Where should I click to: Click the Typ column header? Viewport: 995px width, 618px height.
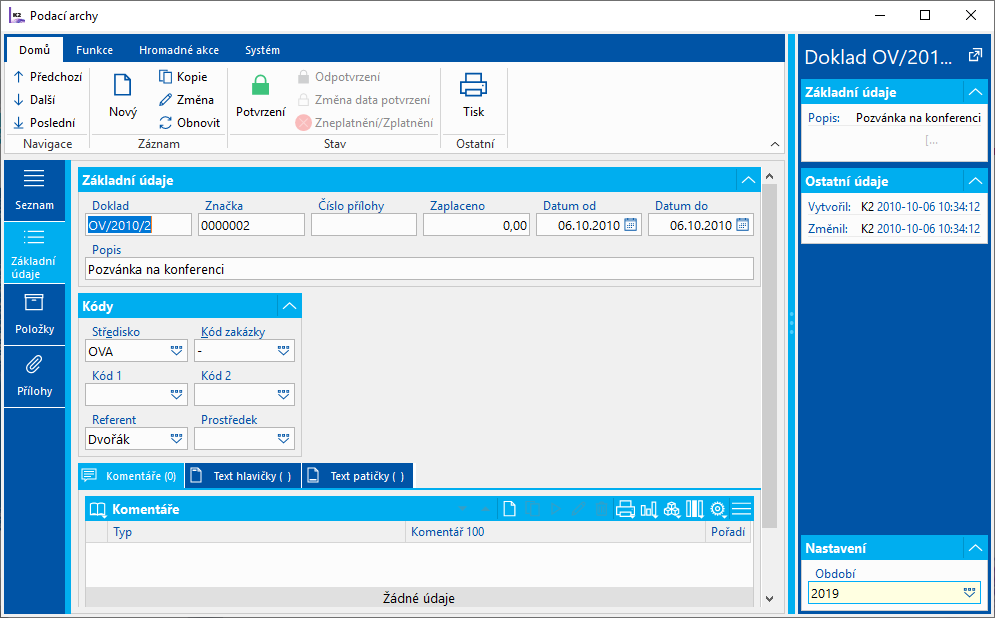256,532
